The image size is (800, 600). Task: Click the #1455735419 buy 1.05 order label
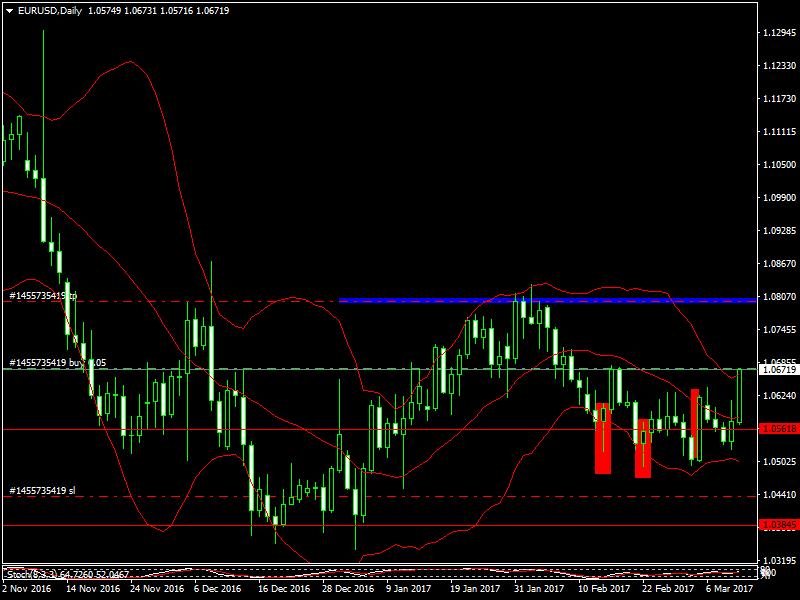pyautogui.click(x=58, y=363)
